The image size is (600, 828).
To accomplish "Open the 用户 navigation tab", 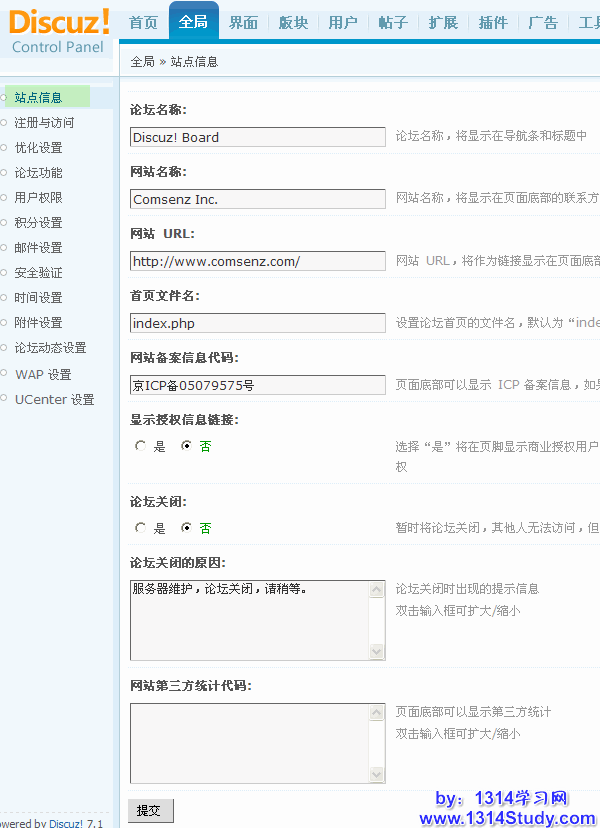I will click(x=343, y=23).
